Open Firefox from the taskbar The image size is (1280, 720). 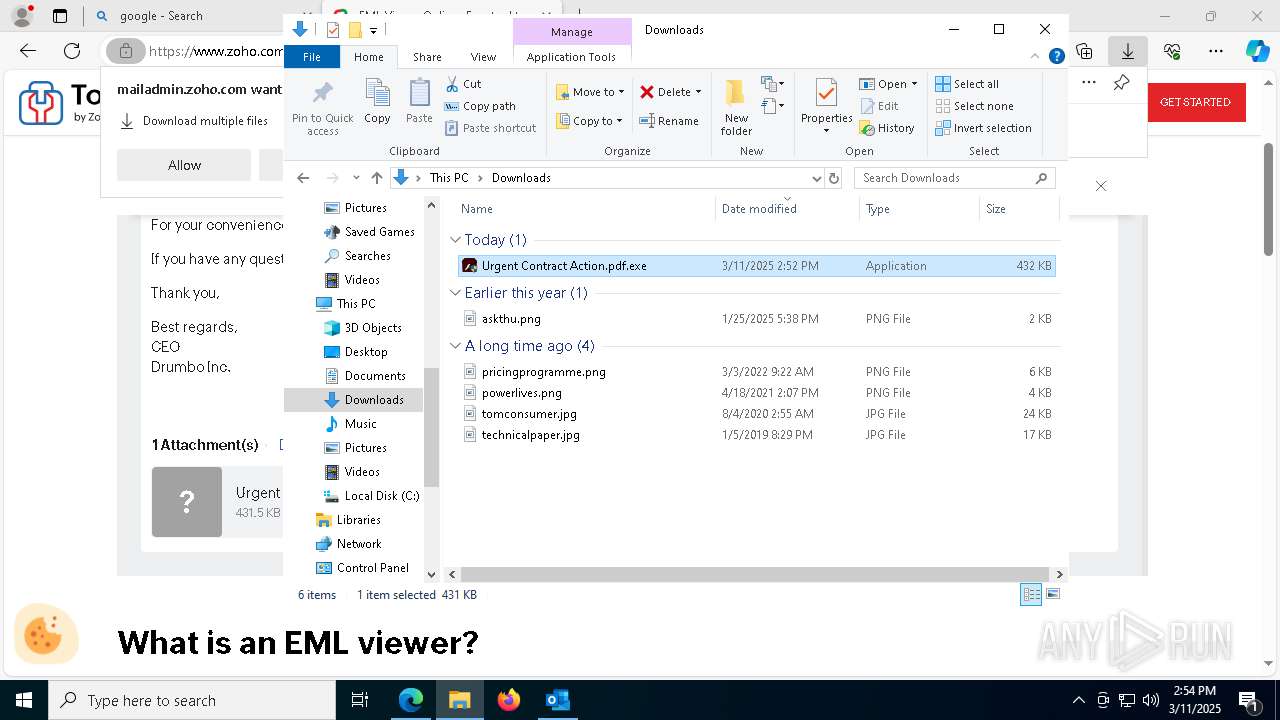pyautogui.click(x=509, y=700)
